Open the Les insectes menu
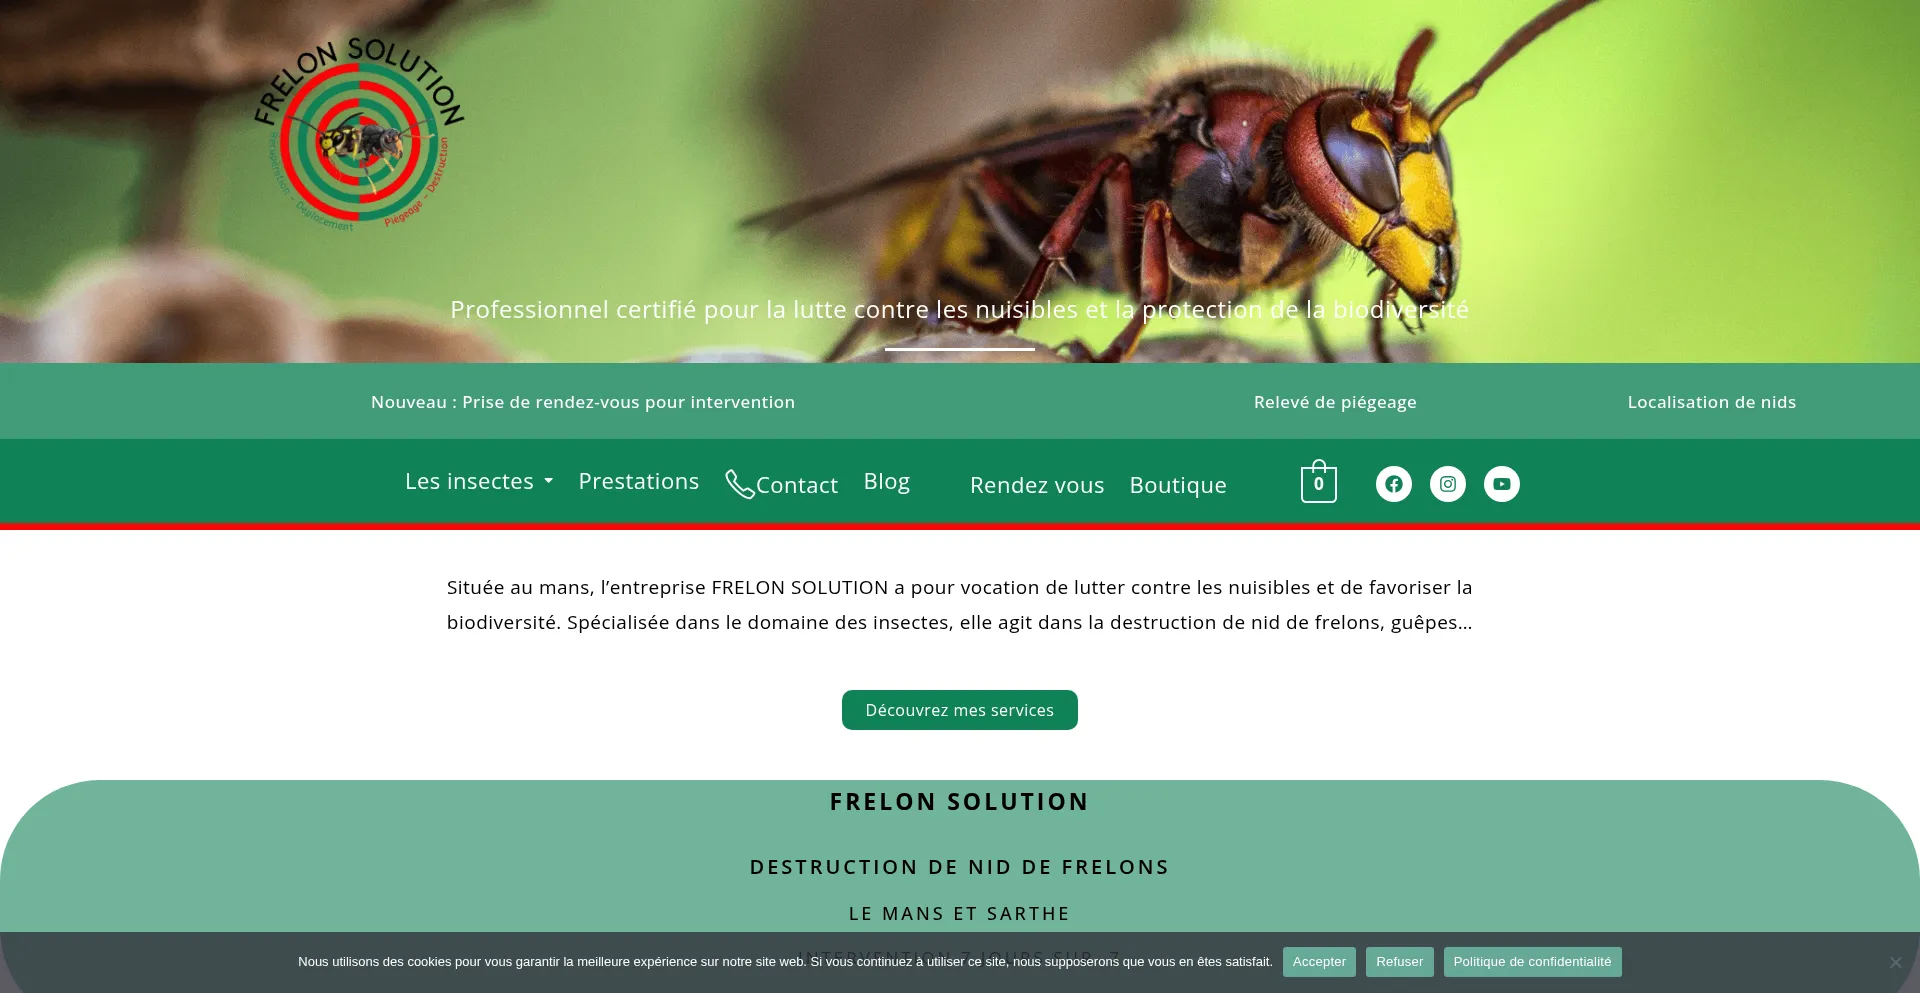This screenshot has height=993, width=1920. point(469,481)
